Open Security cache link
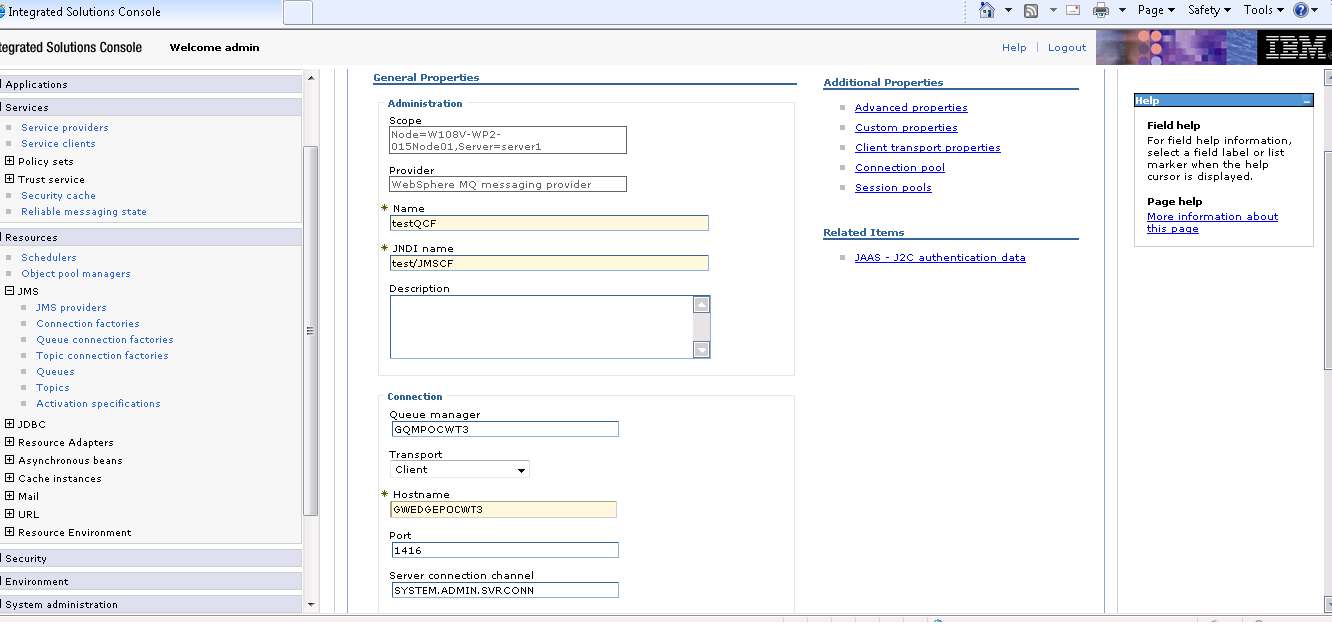The image size is (1332, 632). [x=58, y=196]
